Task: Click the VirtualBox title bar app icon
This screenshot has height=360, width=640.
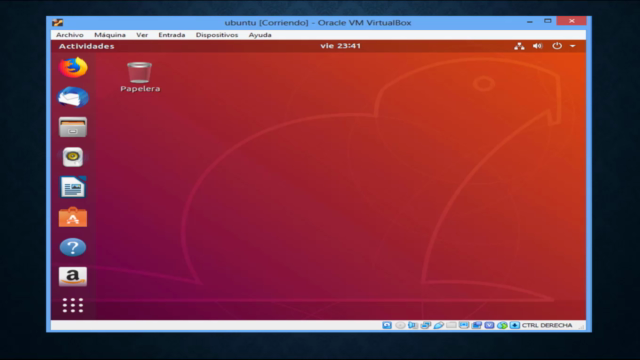Action: point(58,23)
